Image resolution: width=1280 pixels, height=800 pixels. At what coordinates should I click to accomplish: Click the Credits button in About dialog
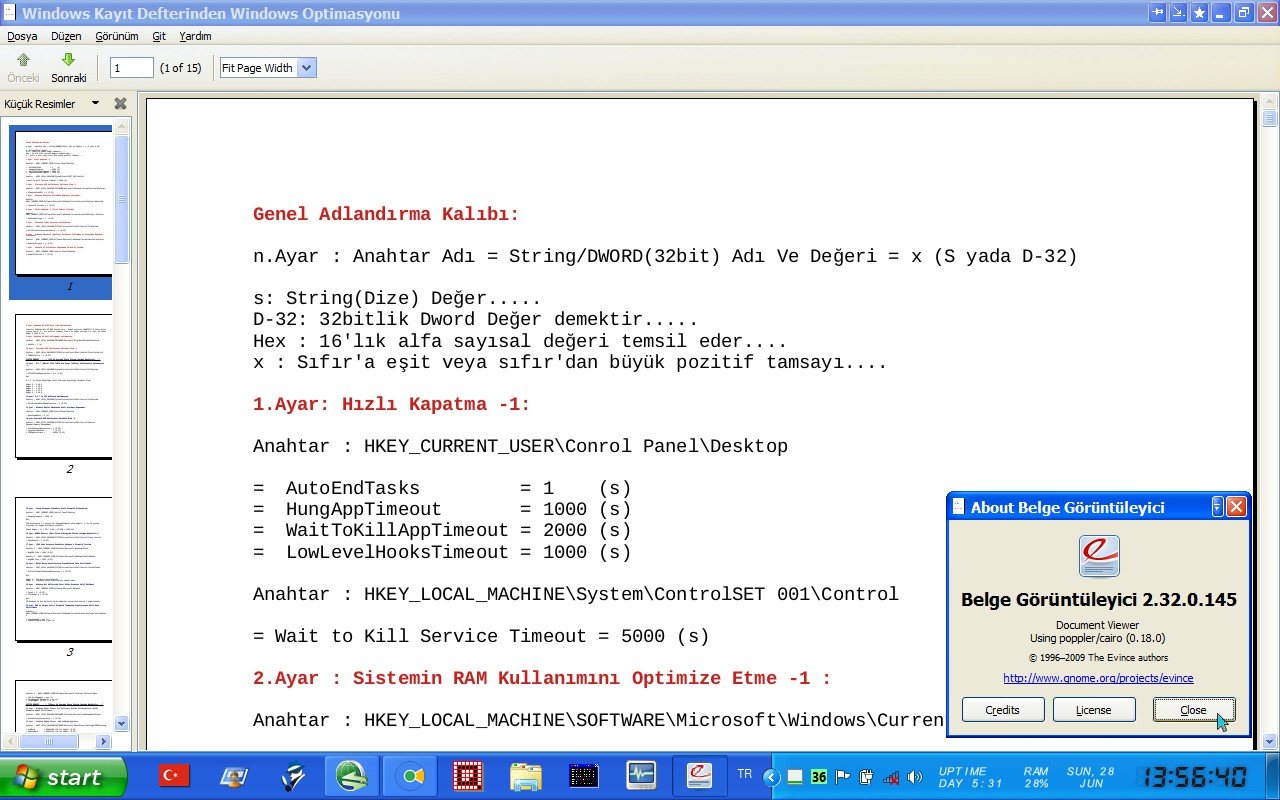click(x=1003, y=710)
